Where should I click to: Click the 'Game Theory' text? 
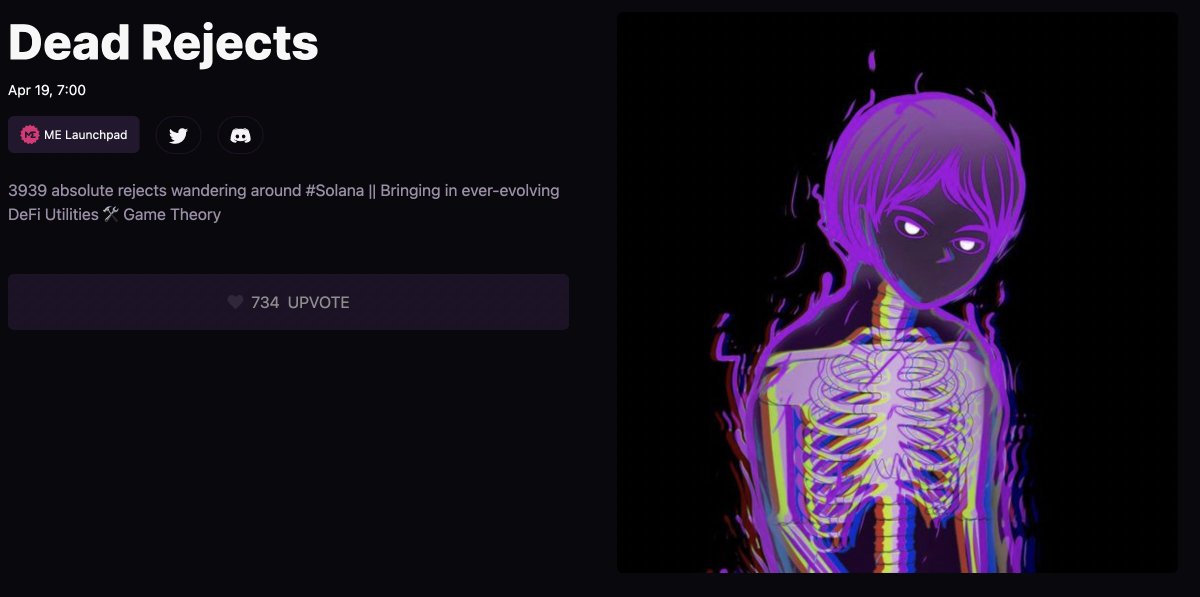(x=172, y=214)
